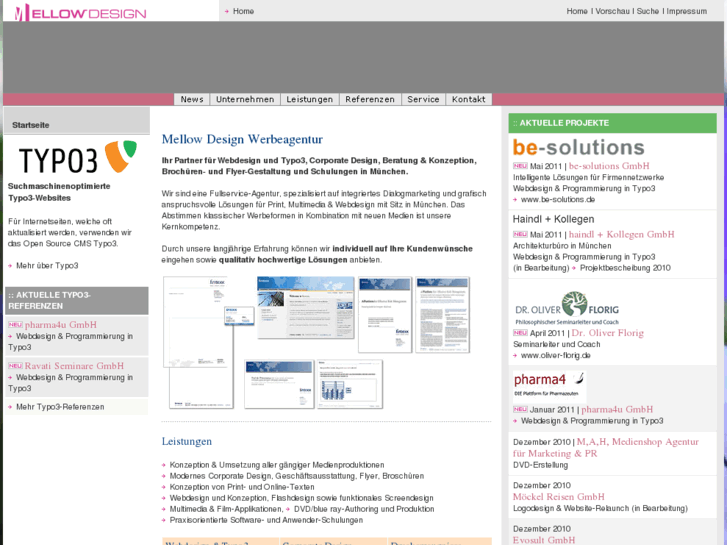Screen dimensions: 727x545
Task: Open pharma4u GmbH link under Januar 2011
Action: pos(617,410)
